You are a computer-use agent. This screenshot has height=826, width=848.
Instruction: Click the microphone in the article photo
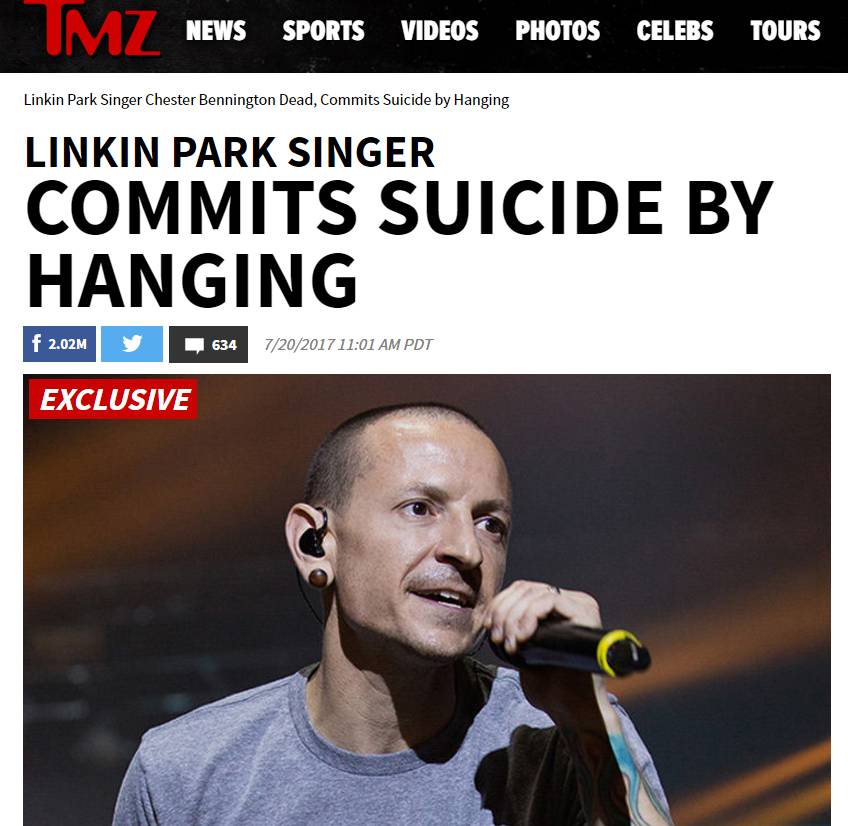(573, 647)
